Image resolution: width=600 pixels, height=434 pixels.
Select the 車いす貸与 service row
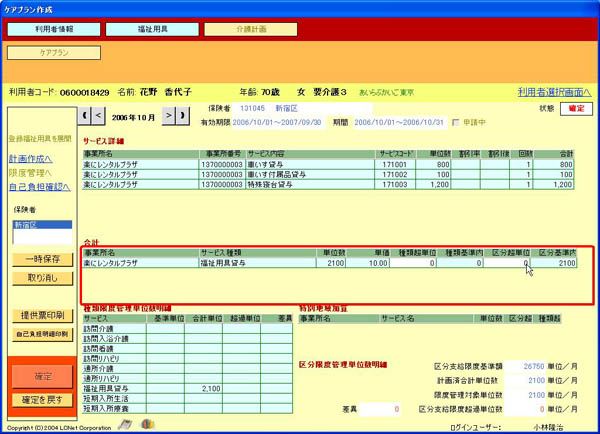[x=328, y=165]
